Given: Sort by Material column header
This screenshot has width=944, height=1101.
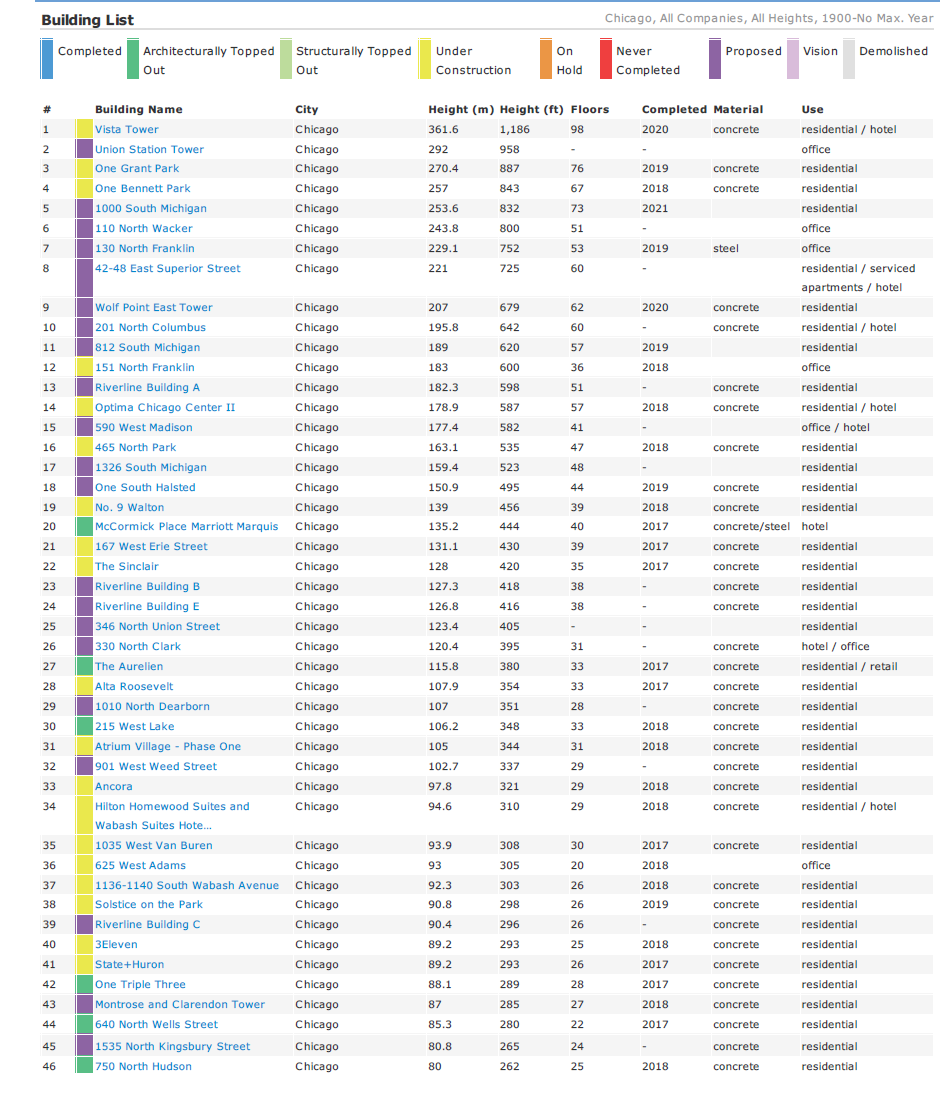Looking at the screenshot, I should [738, 110].
